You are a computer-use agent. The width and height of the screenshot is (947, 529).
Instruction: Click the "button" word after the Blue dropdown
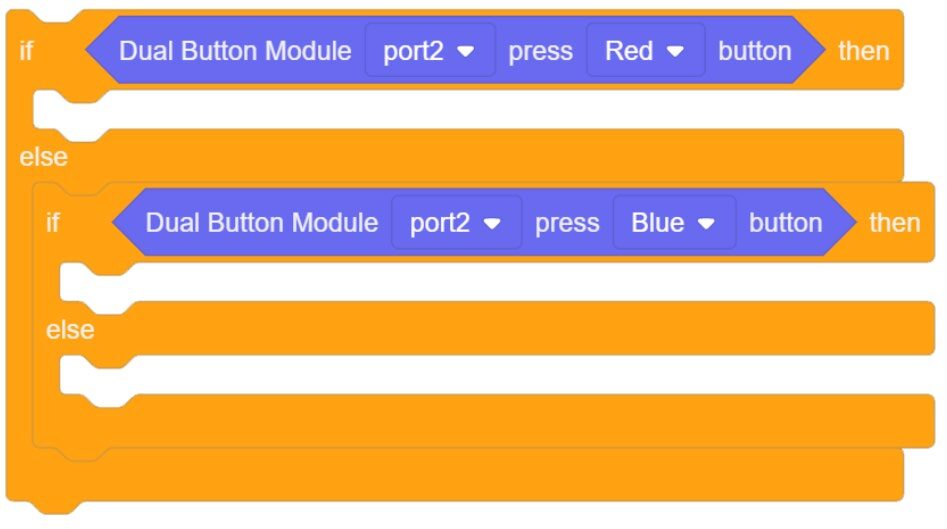785,223
